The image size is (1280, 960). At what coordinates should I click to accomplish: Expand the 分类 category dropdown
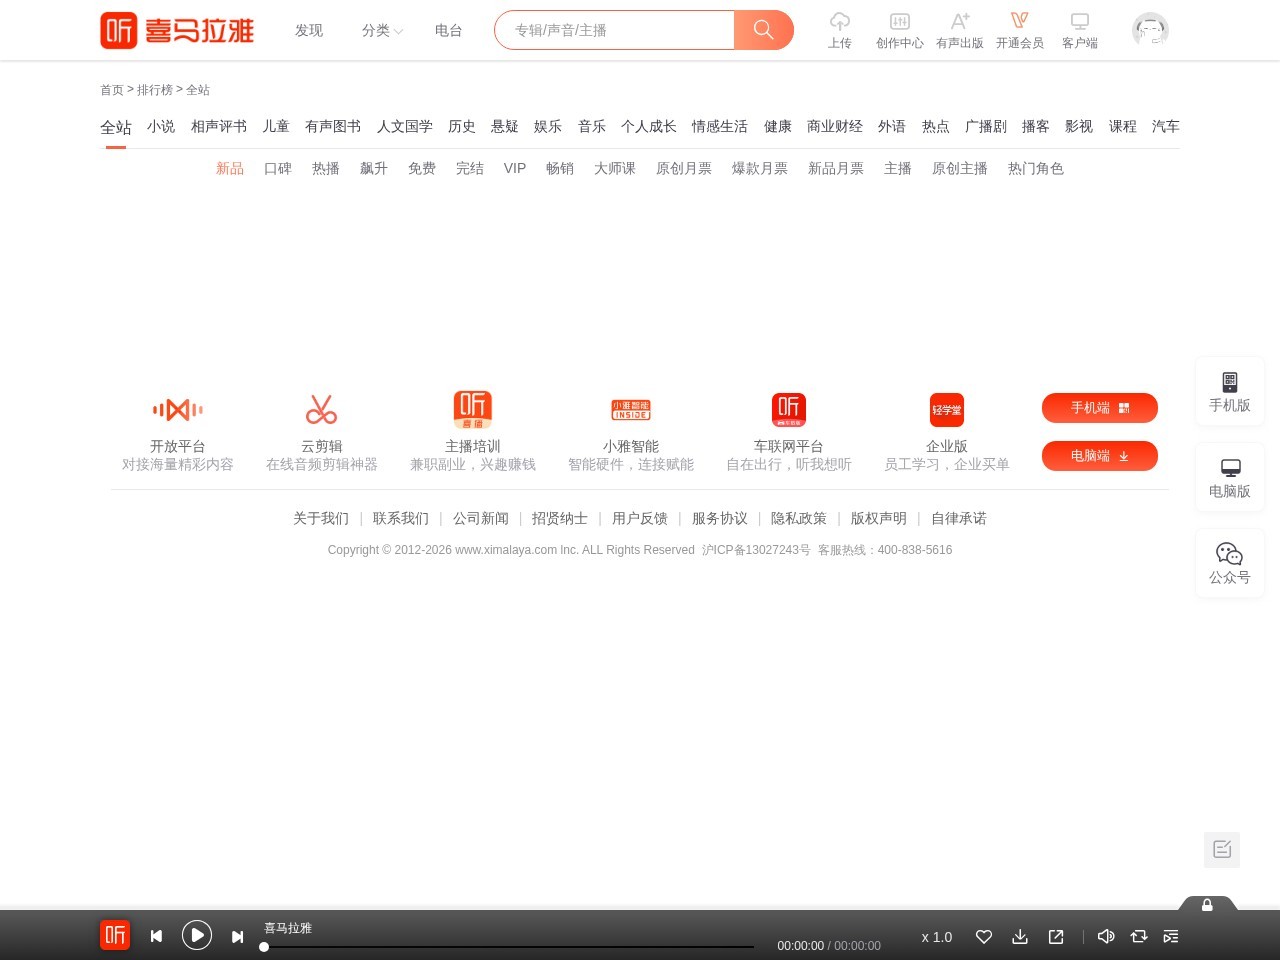(x=382, y=31)
